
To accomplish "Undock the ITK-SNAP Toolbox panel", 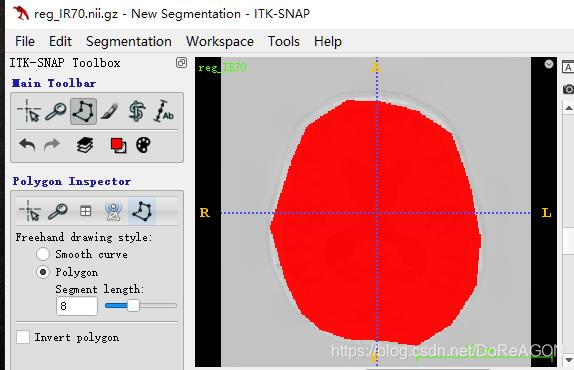I will click(x=181, y=63).
